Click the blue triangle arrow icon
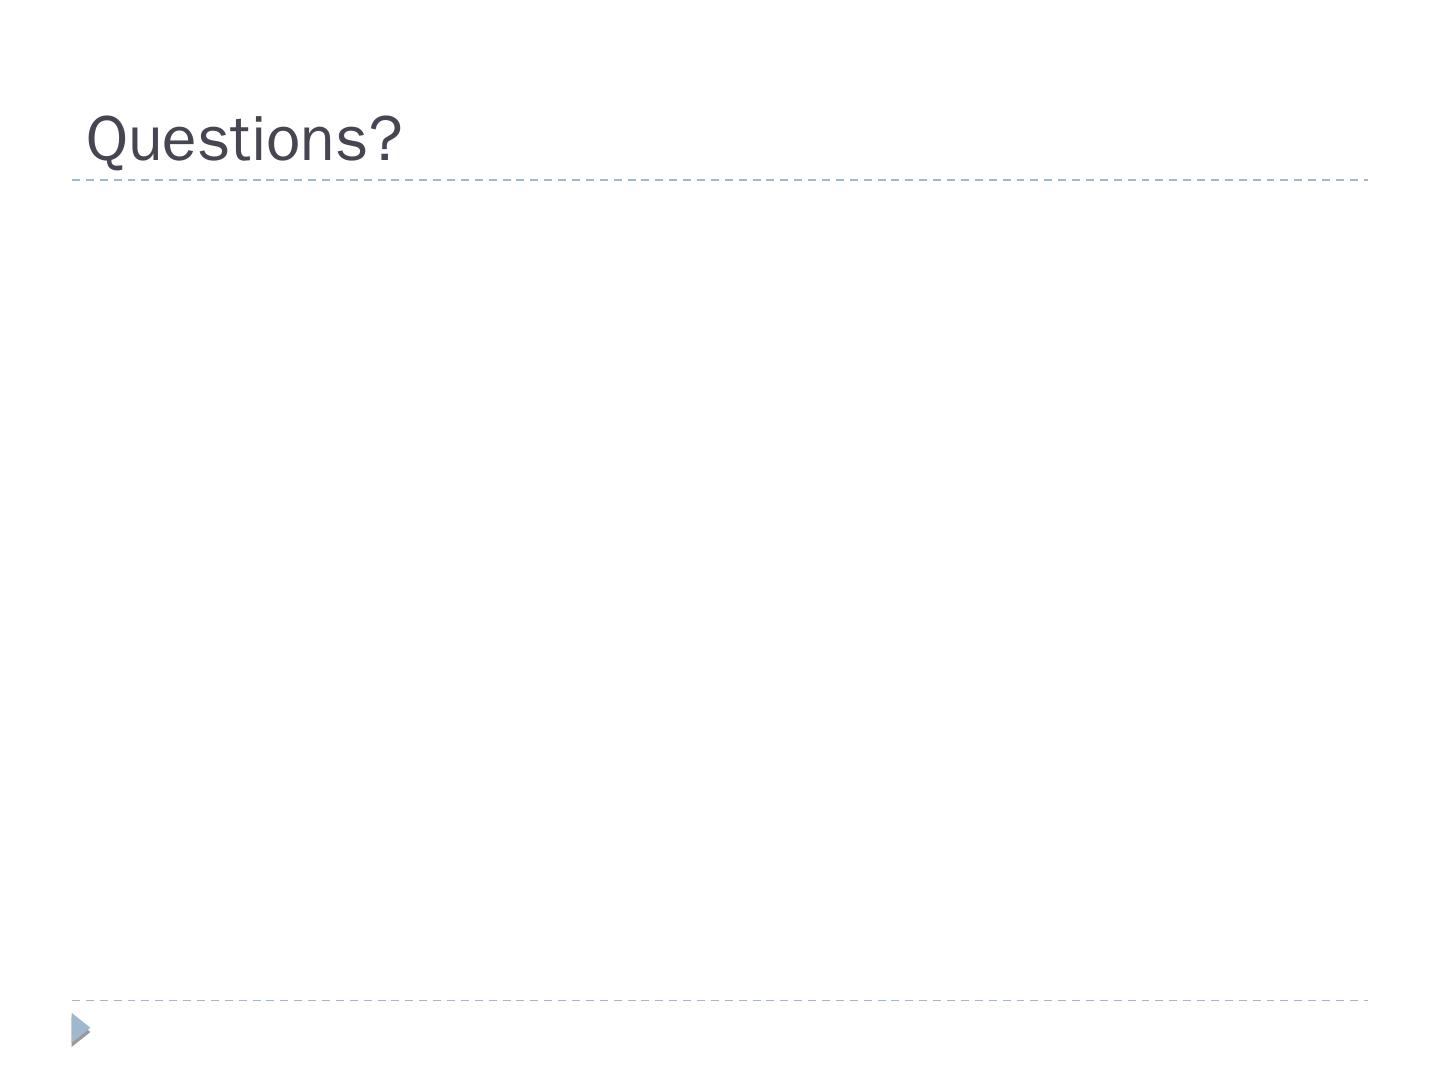 [79, 1027]
